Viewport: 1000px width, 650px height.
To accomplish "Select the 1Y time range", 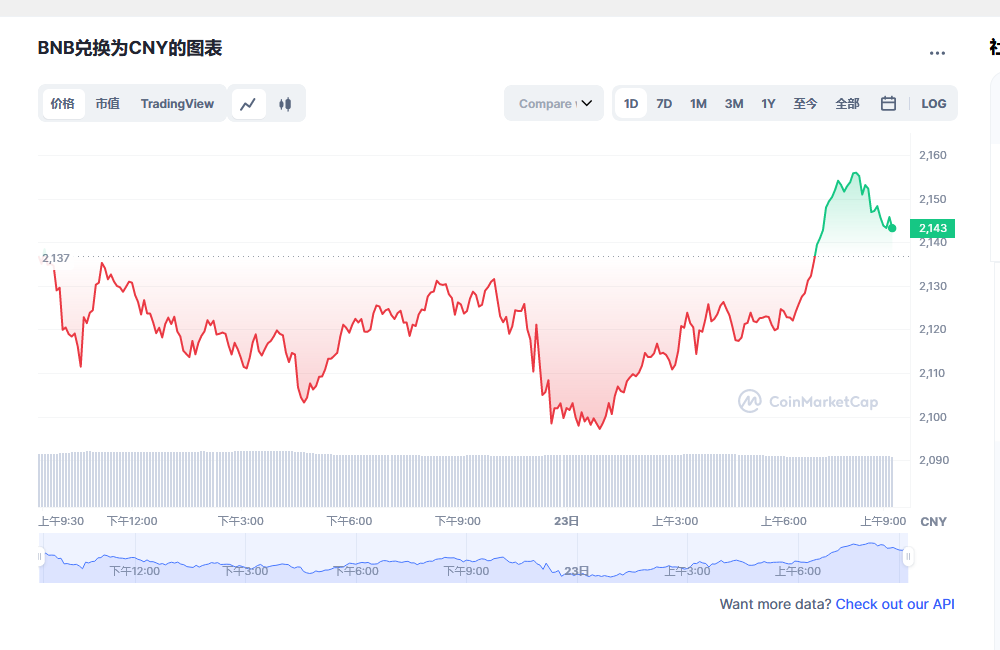I will click(768, 103).
